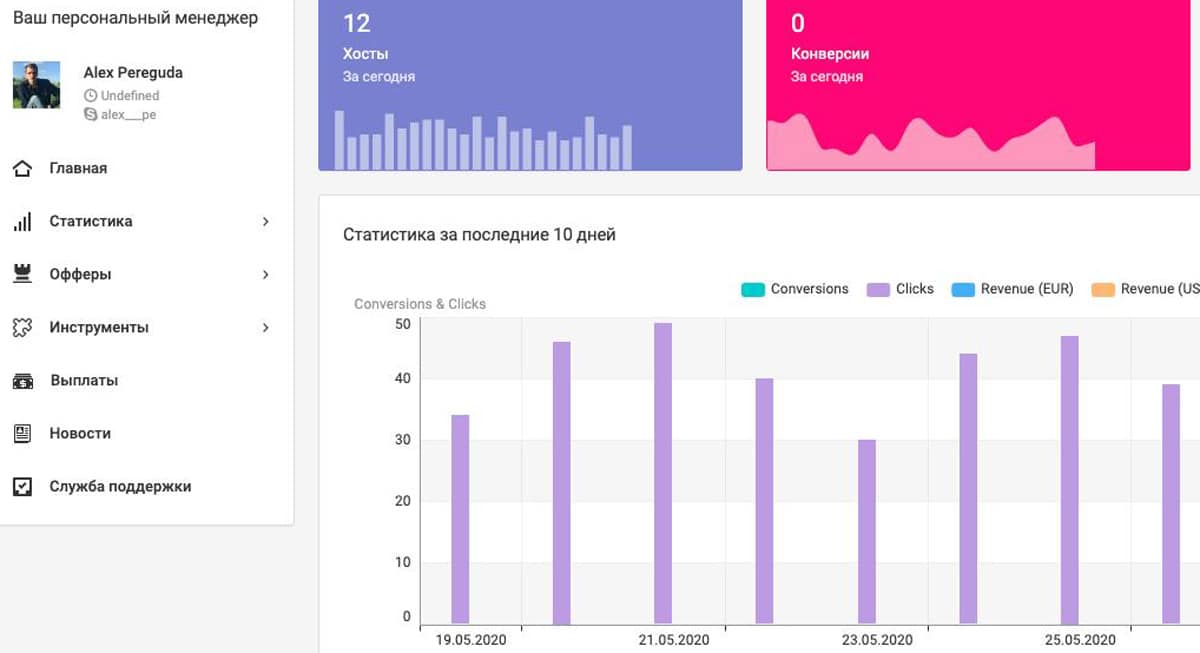Expand the Инструменты submenu
The width and height of the screenshot is (1200, 653).
(265, 327)
